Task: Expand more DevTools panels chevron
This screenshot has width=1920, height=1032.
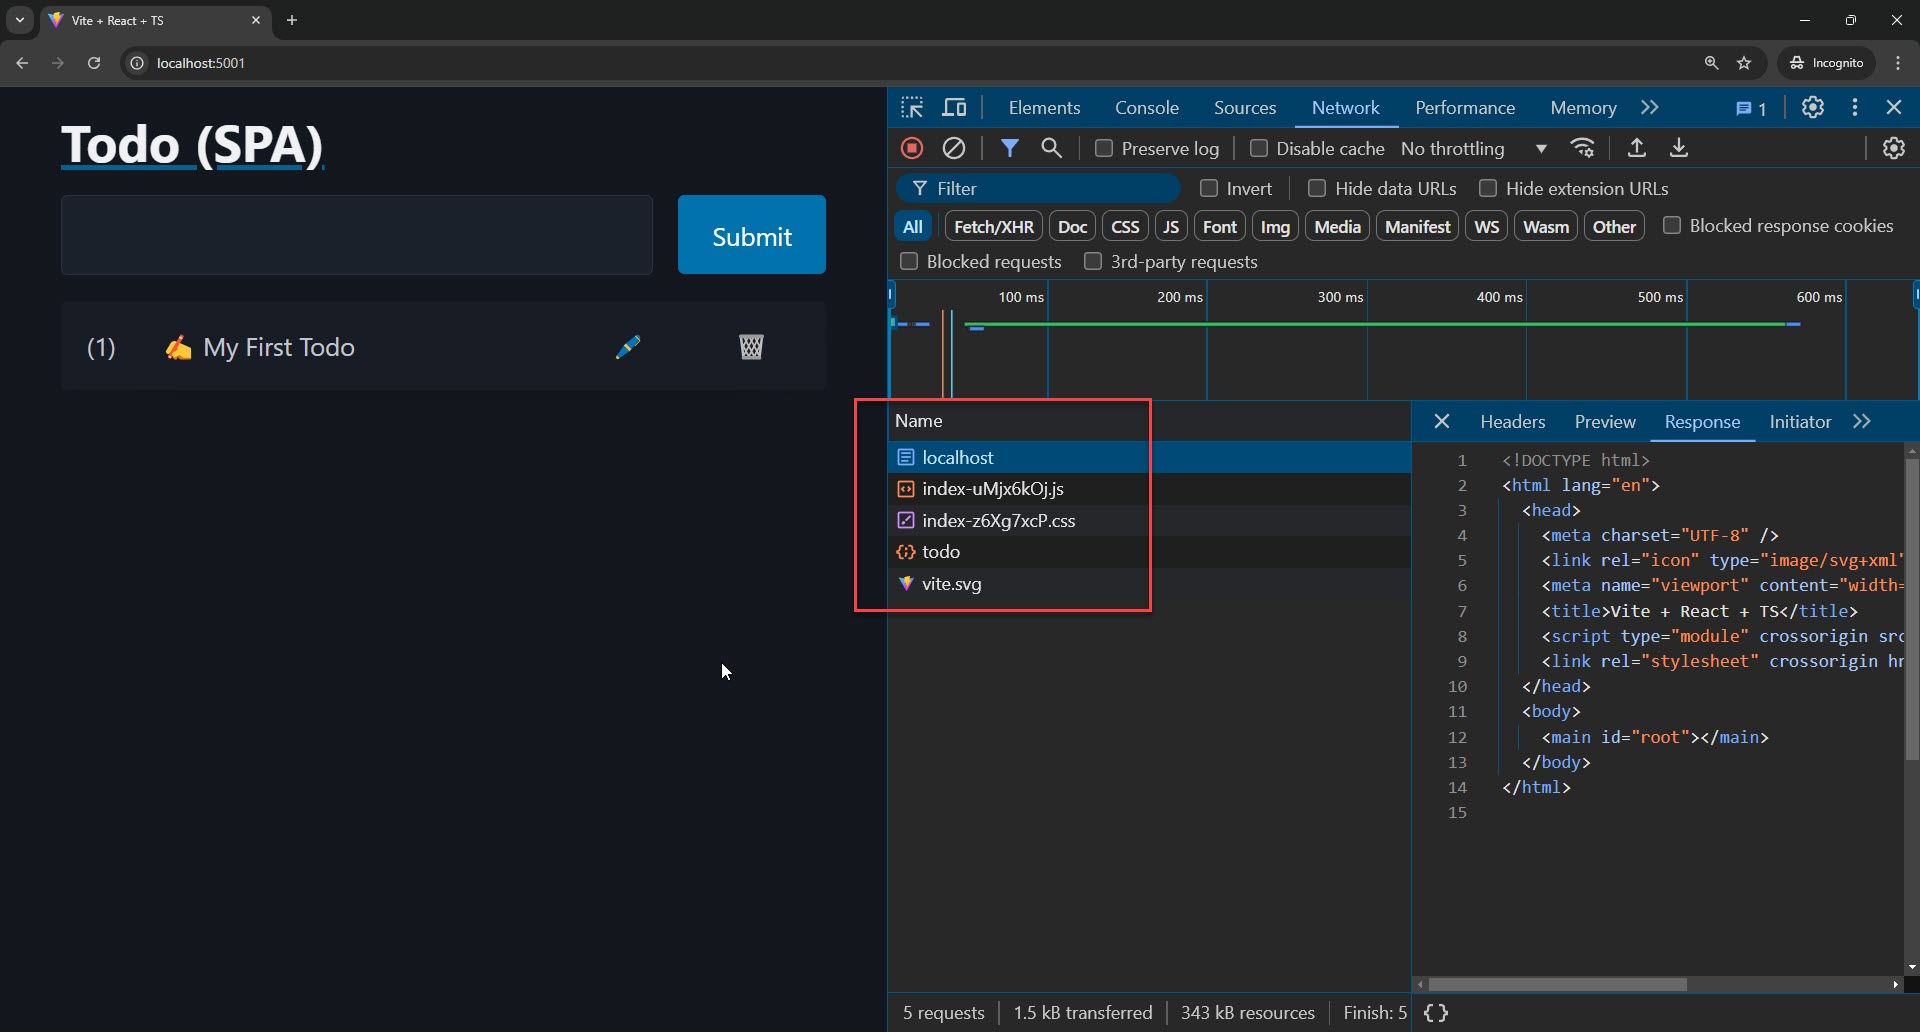Action: point(1650,108)
